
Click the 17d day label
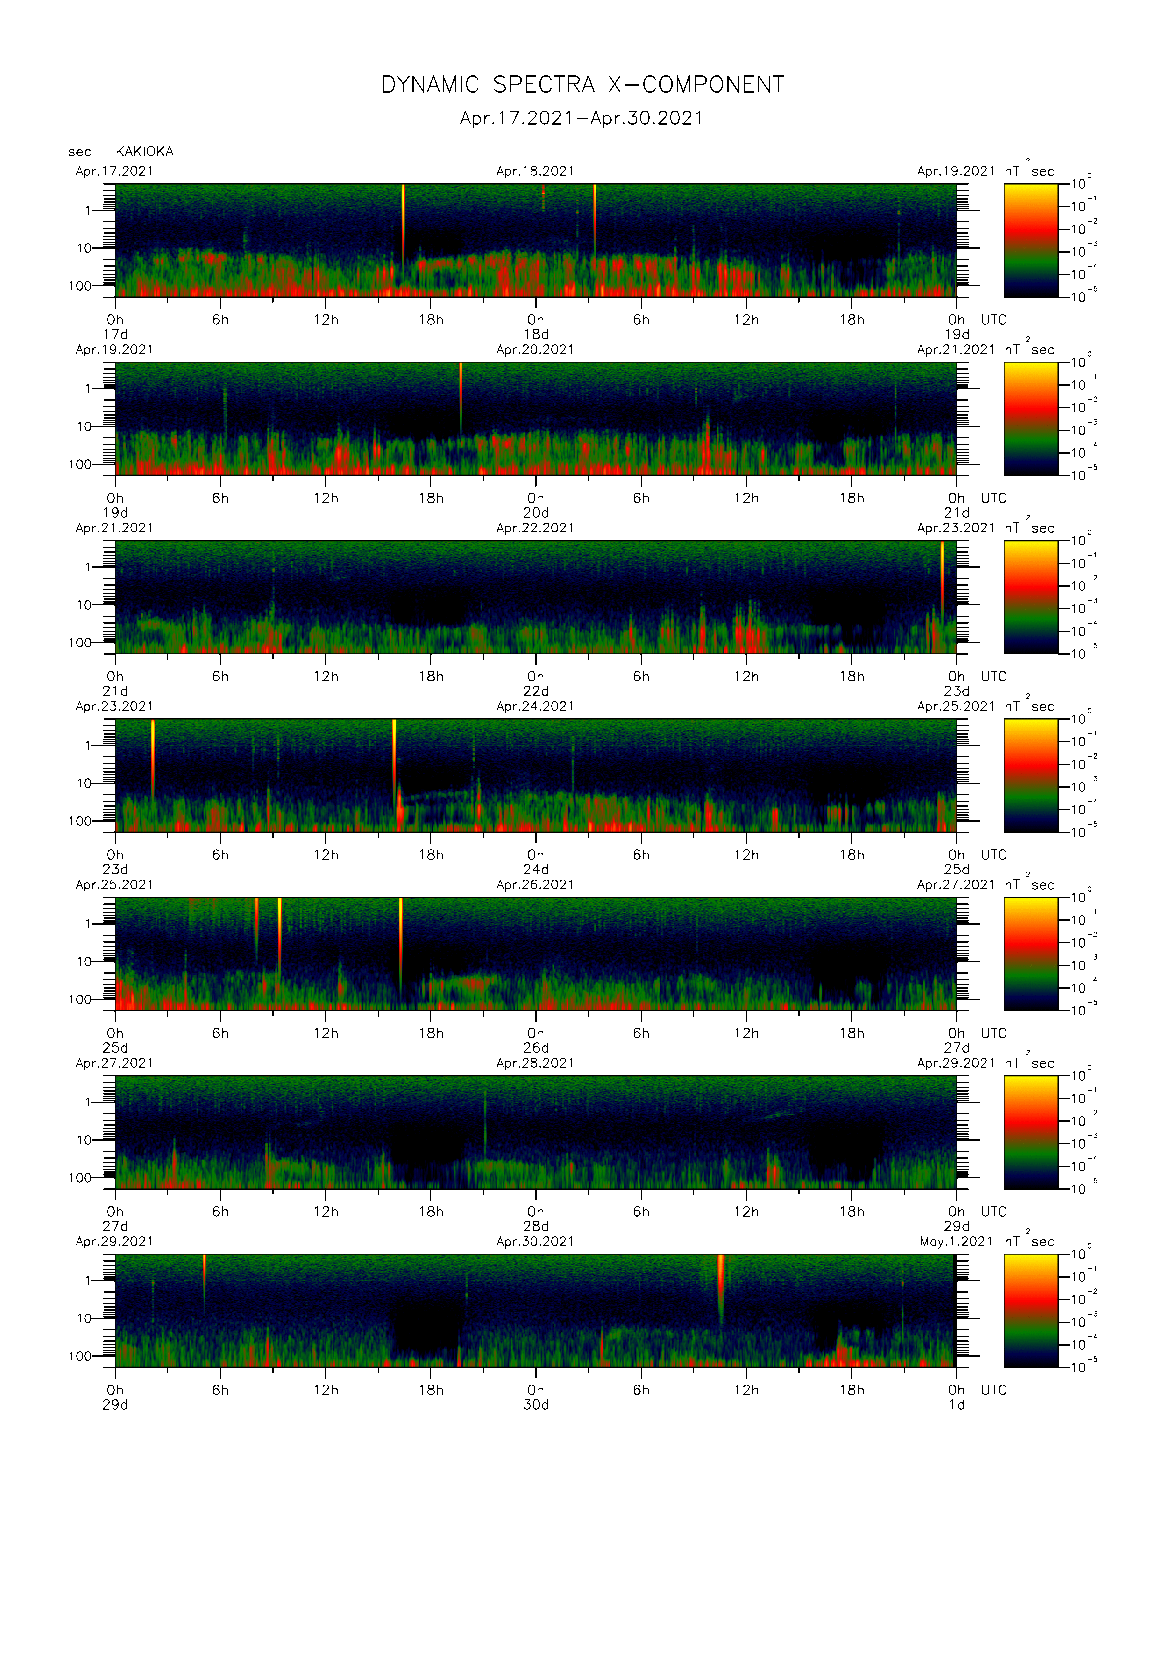click(116, 334)
